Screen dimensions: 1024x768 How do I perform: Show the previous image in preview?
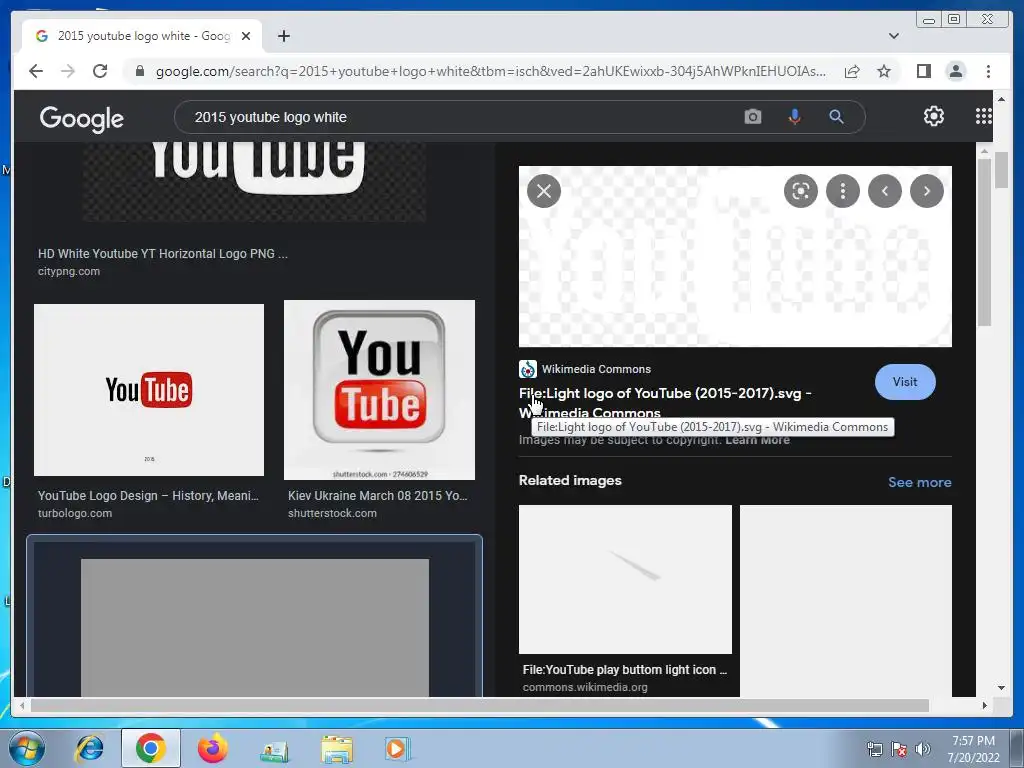(x=885, y=191)
